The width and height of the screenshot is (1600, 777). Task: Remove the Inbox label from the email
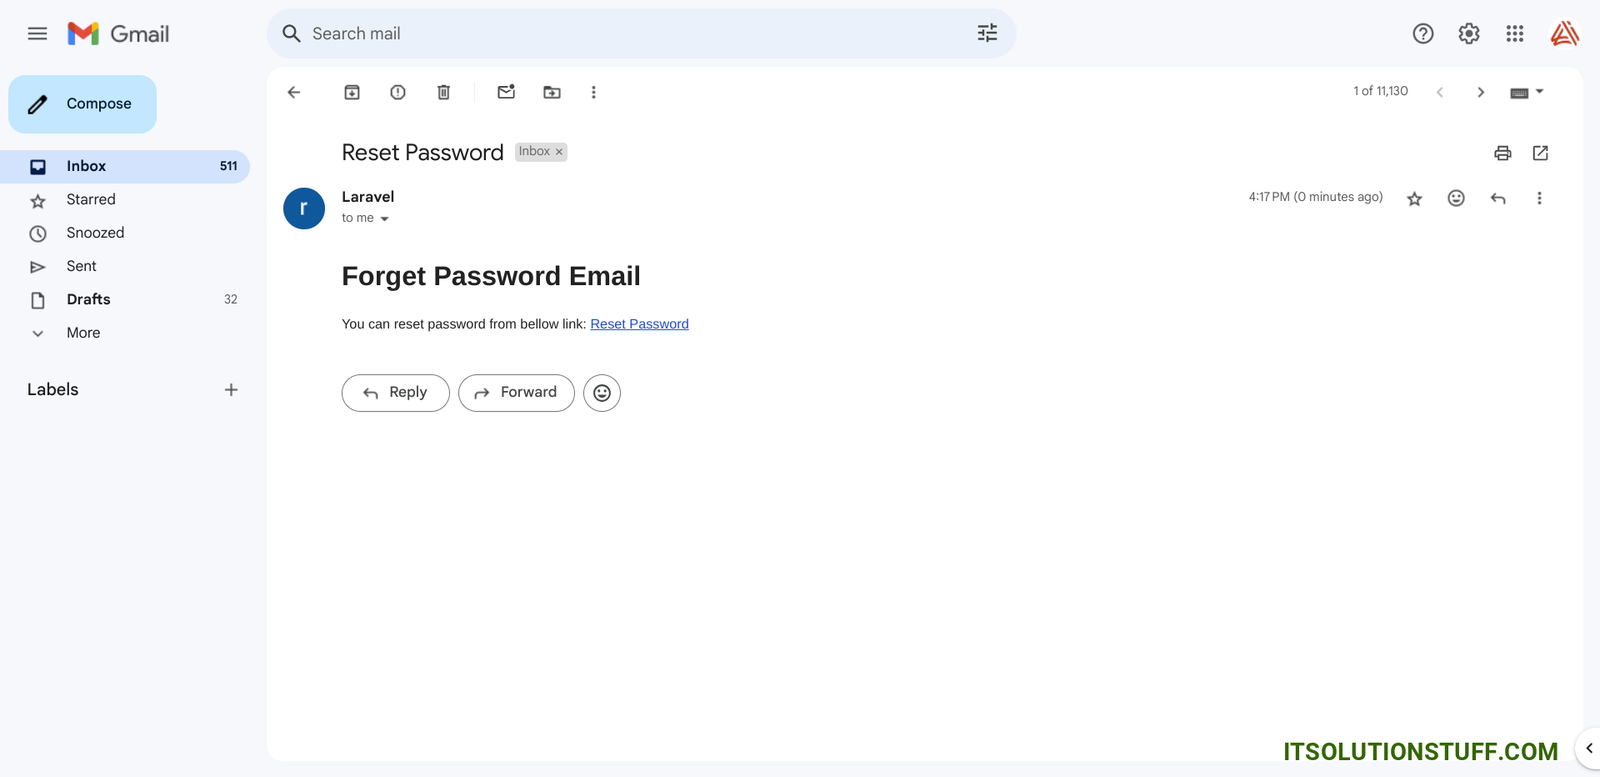pos(559,152)
